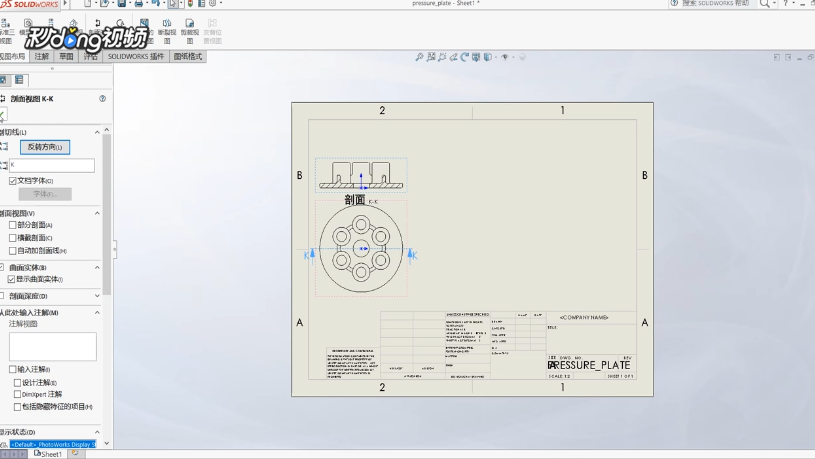
Task: Click the 反转方向 button
Action: tap(45, 147)
